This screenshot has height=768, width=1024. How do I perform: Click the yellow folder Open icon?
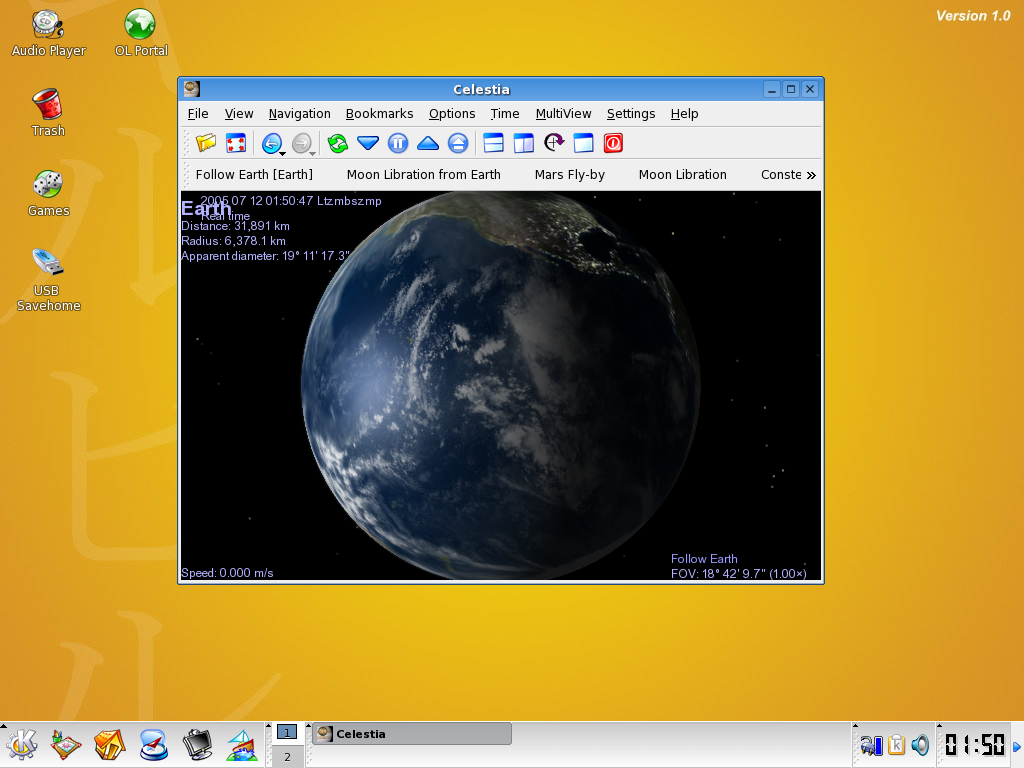pos(206,143)
